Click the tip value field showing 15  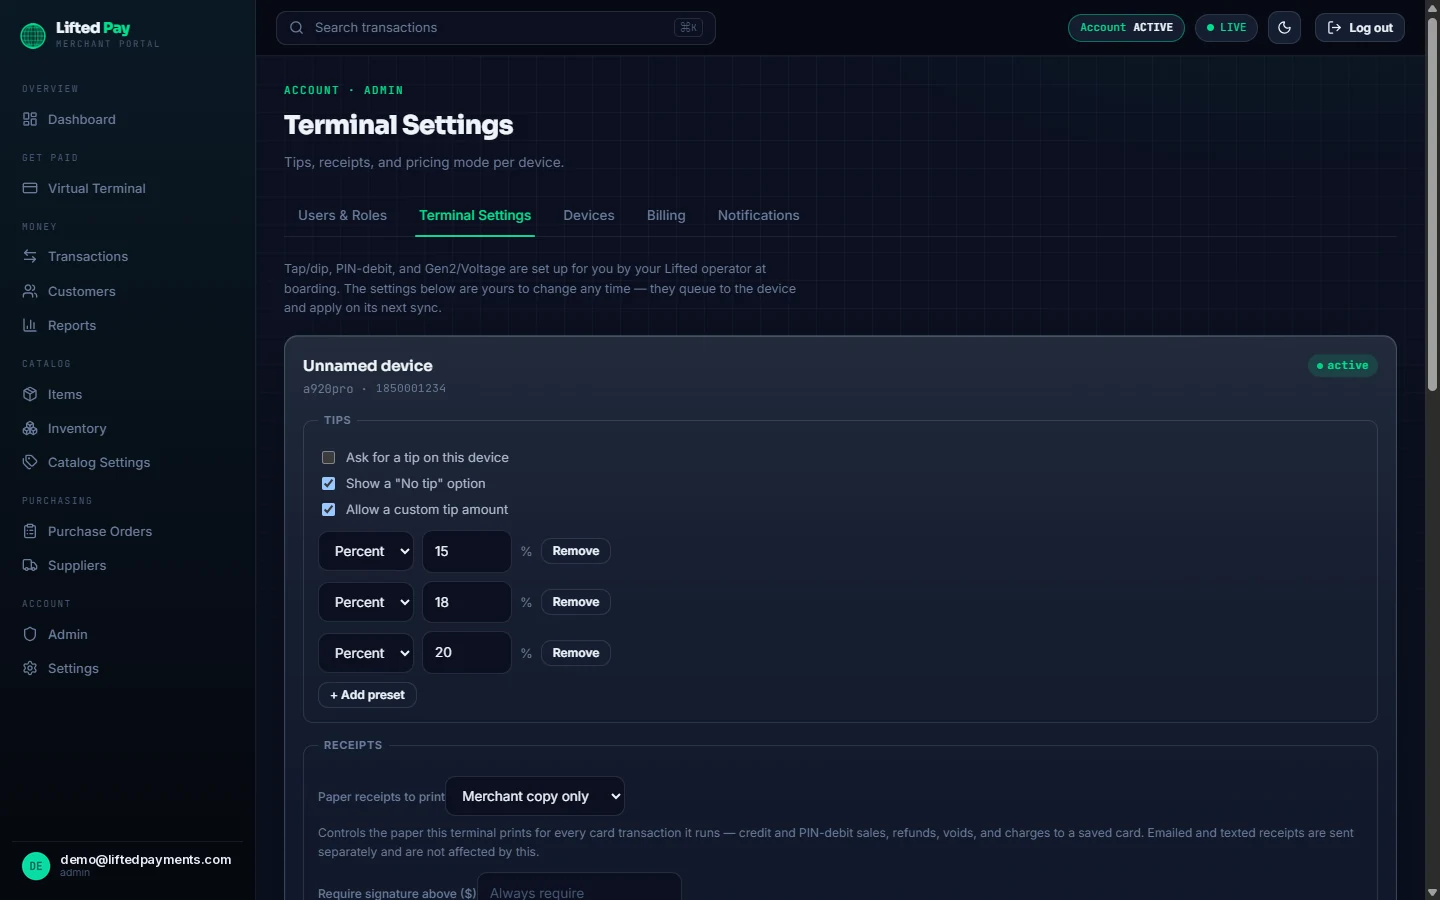coord(467,551)
